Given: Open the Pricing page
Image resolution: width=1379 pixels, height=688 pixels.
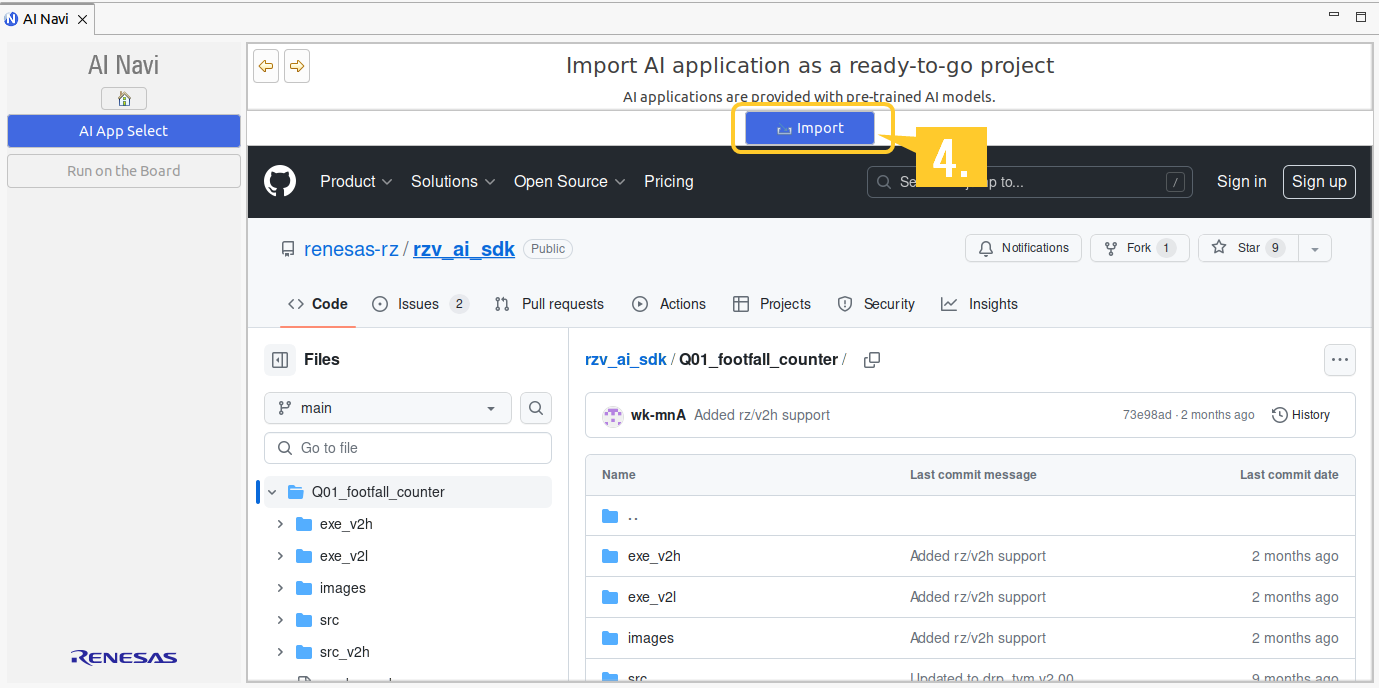Looking at the screenshot, I should point(669,182).
